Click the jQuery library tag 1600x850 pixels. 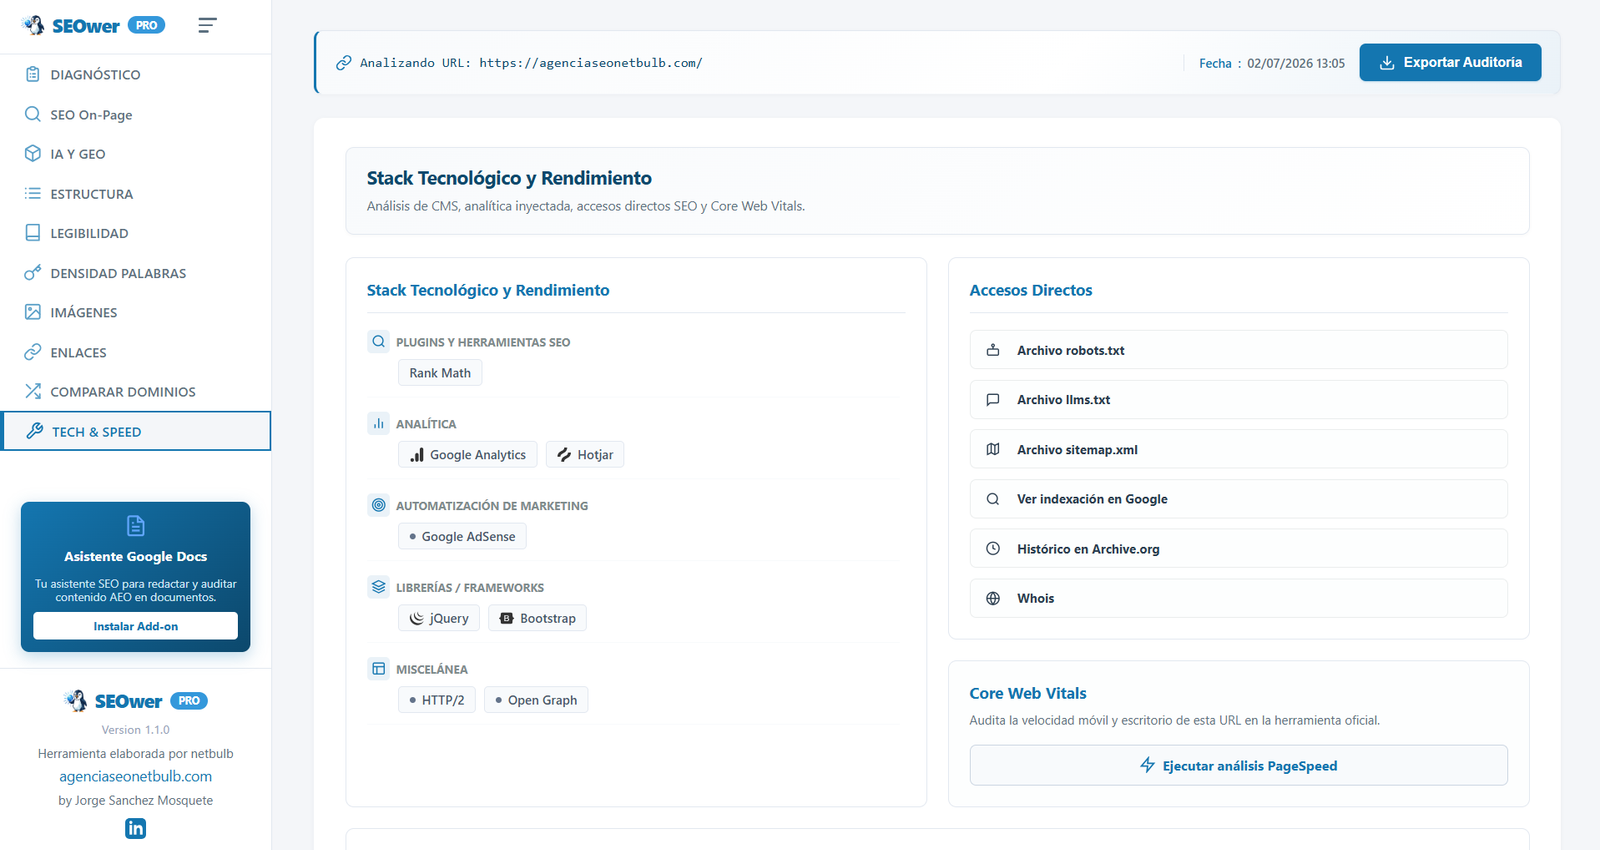pyautogui.click(x=439, y=618)
